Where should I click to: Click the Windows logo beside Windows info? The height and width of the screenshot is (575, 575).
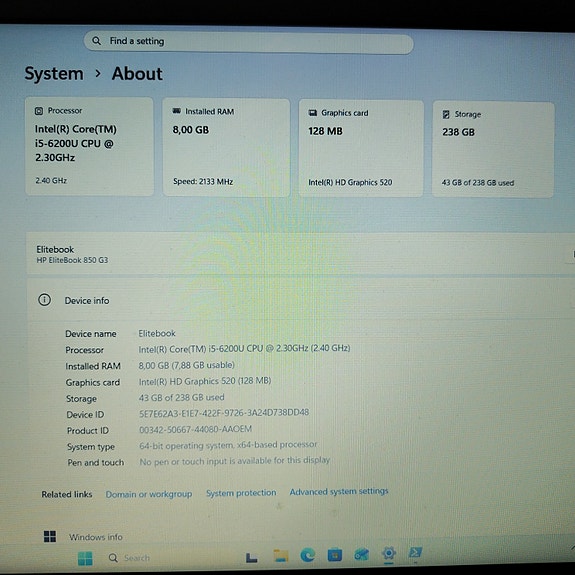(x=50, y=536)
